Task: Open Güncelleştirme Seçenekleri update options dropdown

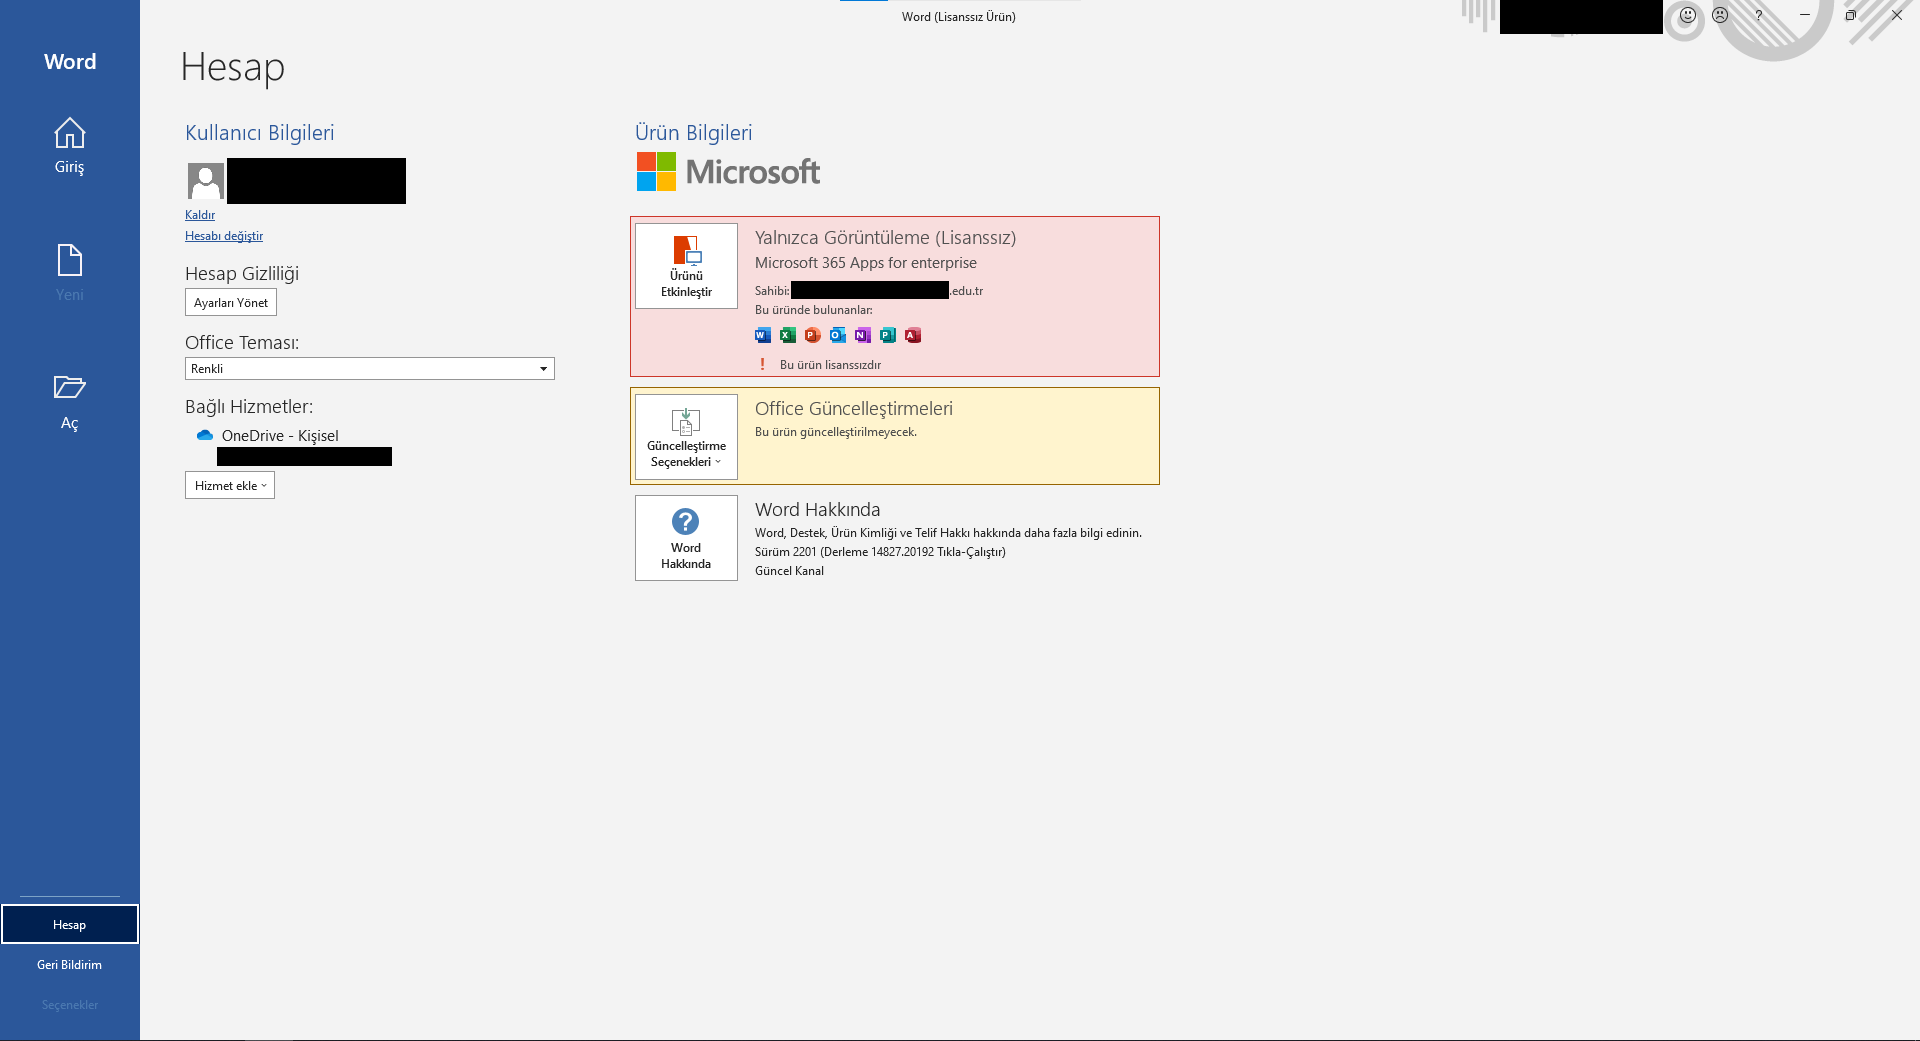Action: point(686,437)
